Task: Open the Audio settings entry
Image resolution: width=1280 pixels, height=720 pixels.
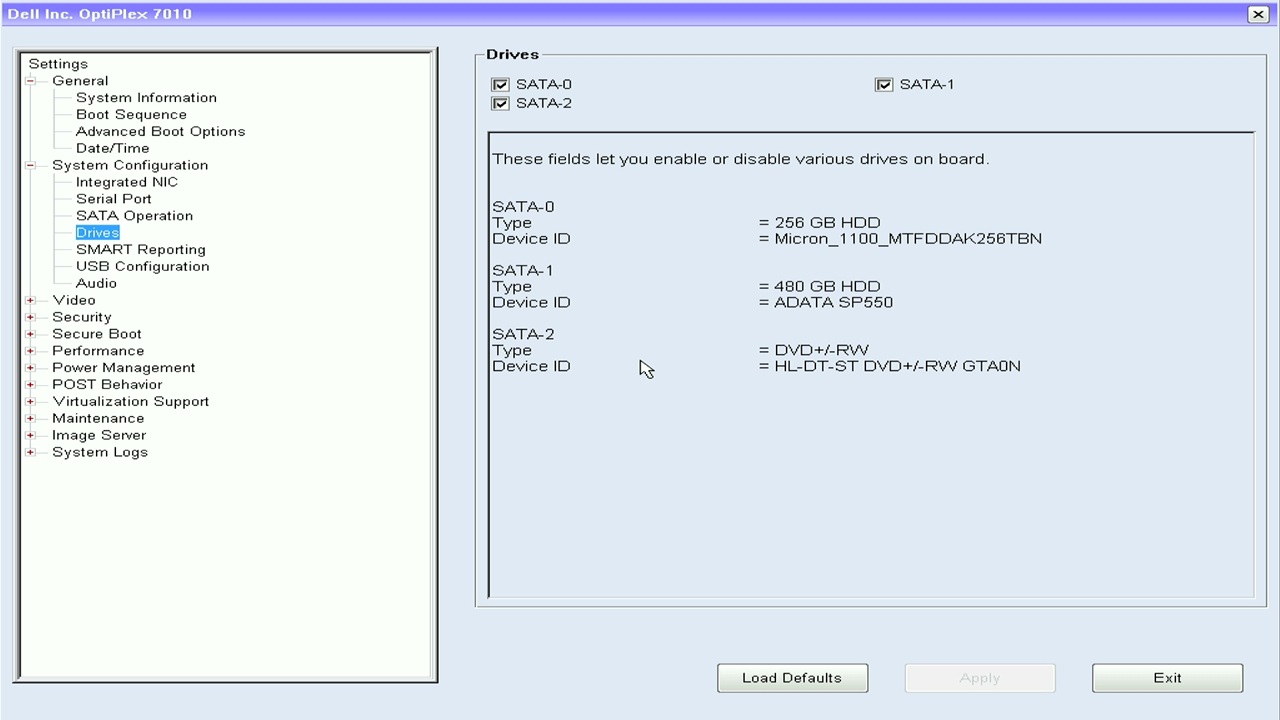Action: (x=96, y=284)
